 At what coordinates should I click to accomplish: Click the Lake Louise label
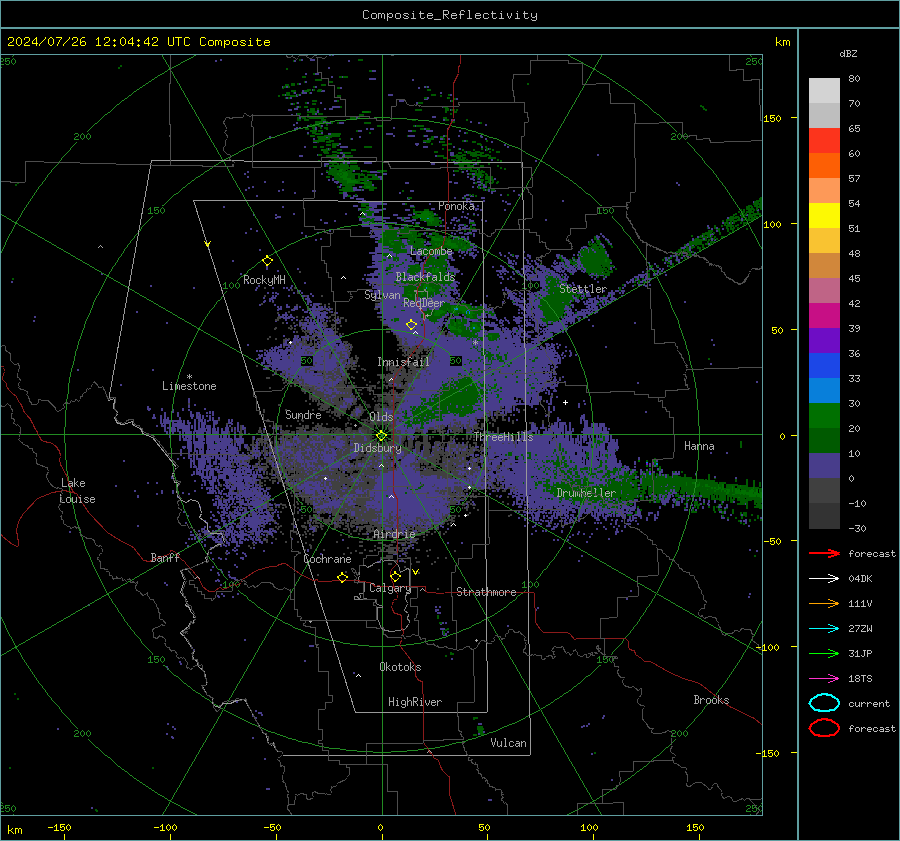78,491
